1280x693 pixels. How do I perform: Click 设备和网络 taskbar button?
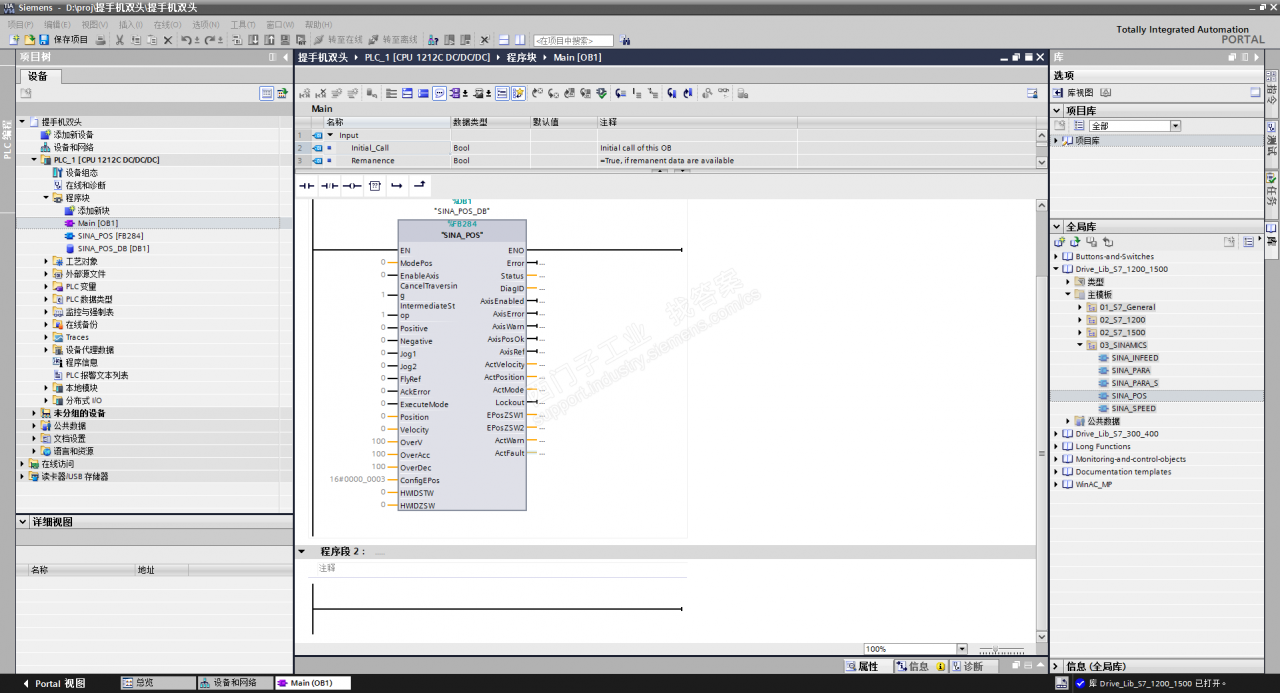tap(235, 683)
